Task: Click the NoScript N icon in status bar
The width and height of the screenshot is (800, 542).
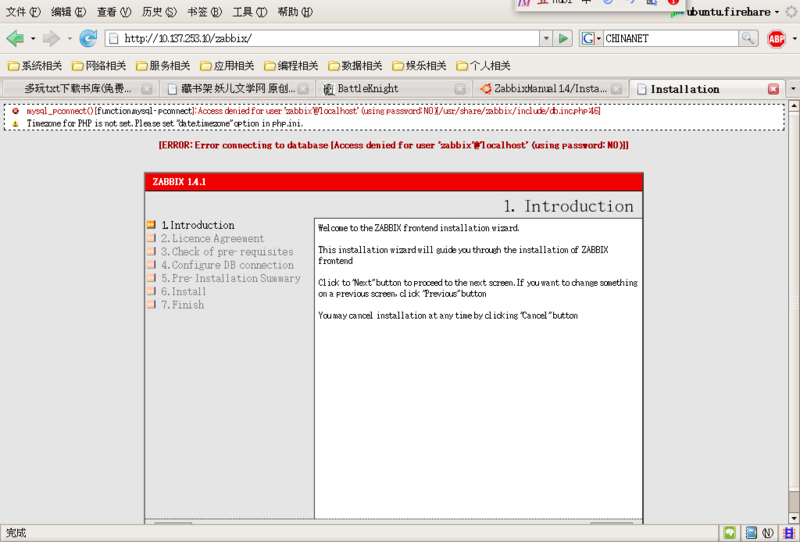Action: [x=767, y=533]
